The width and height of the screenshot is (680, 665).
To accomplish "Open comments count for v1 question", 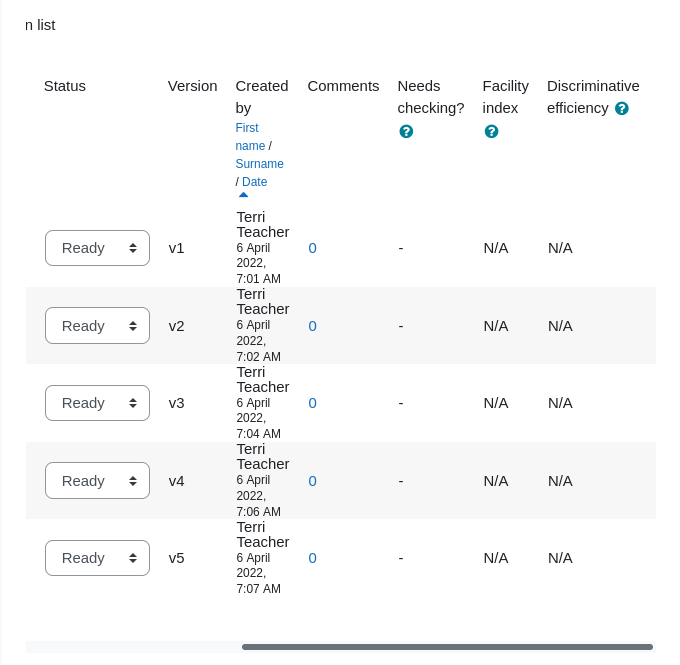I will click(312, 248).
